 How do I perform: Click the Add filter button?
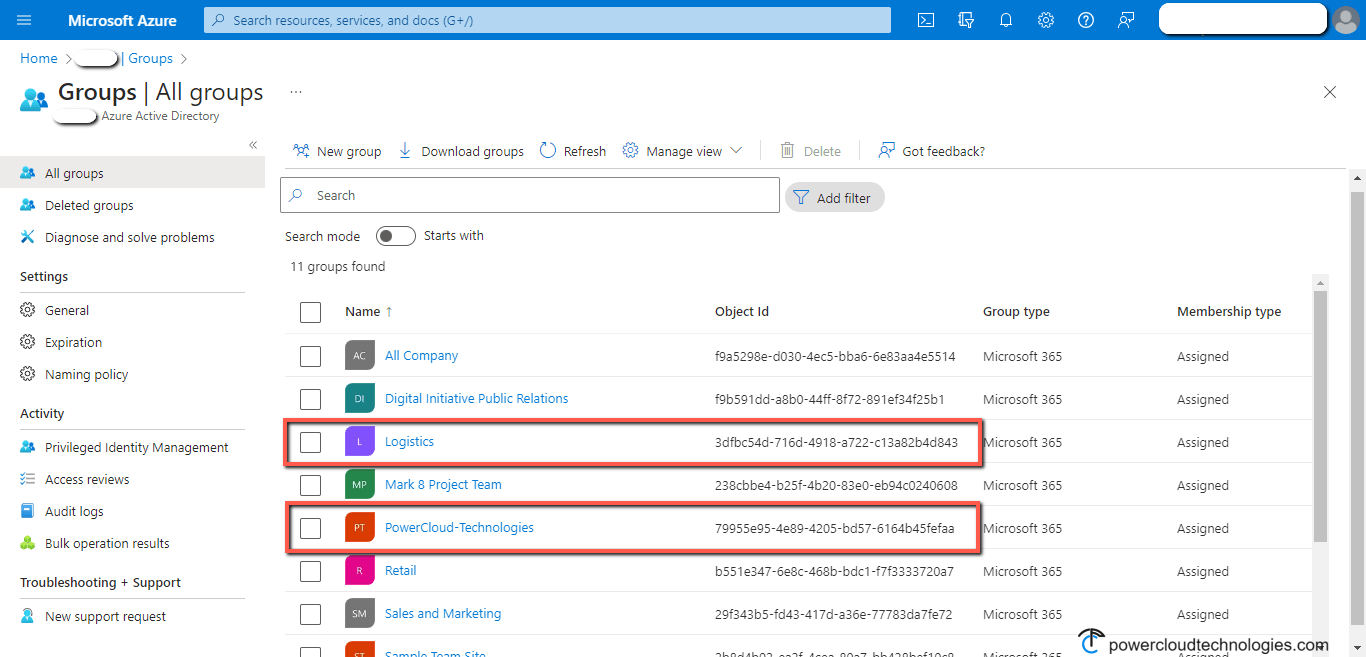pos(834,198)
